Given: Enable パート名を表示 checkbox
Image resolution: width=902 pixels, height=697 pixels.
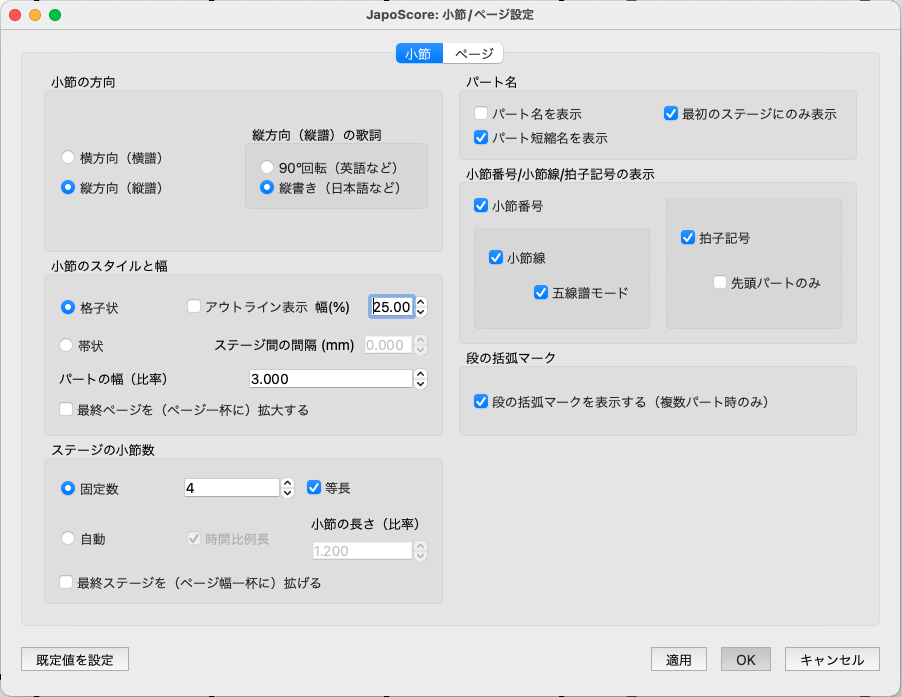Looking at the screenshot, I should point(481,114).
